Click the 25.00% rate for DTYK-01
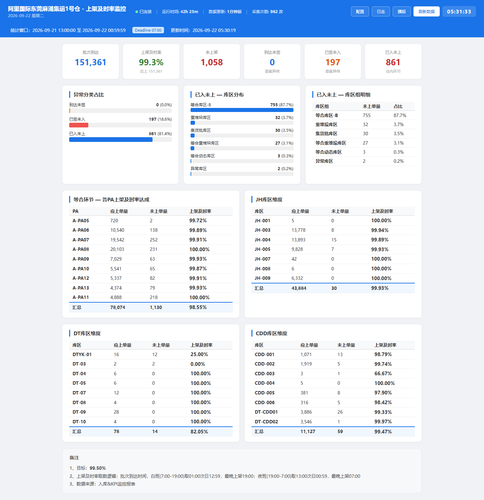 pos(199,354)
